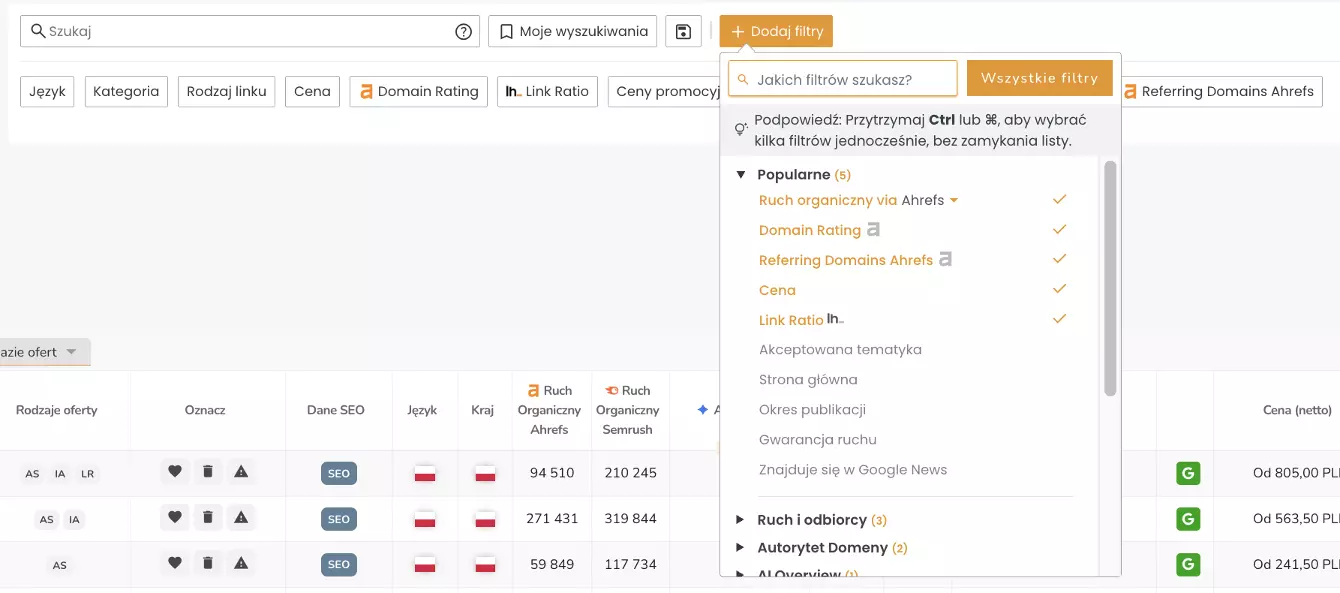1340x593 pixels.
Task: Click the help question mark in Szukaj field
Action: (463, 31)
